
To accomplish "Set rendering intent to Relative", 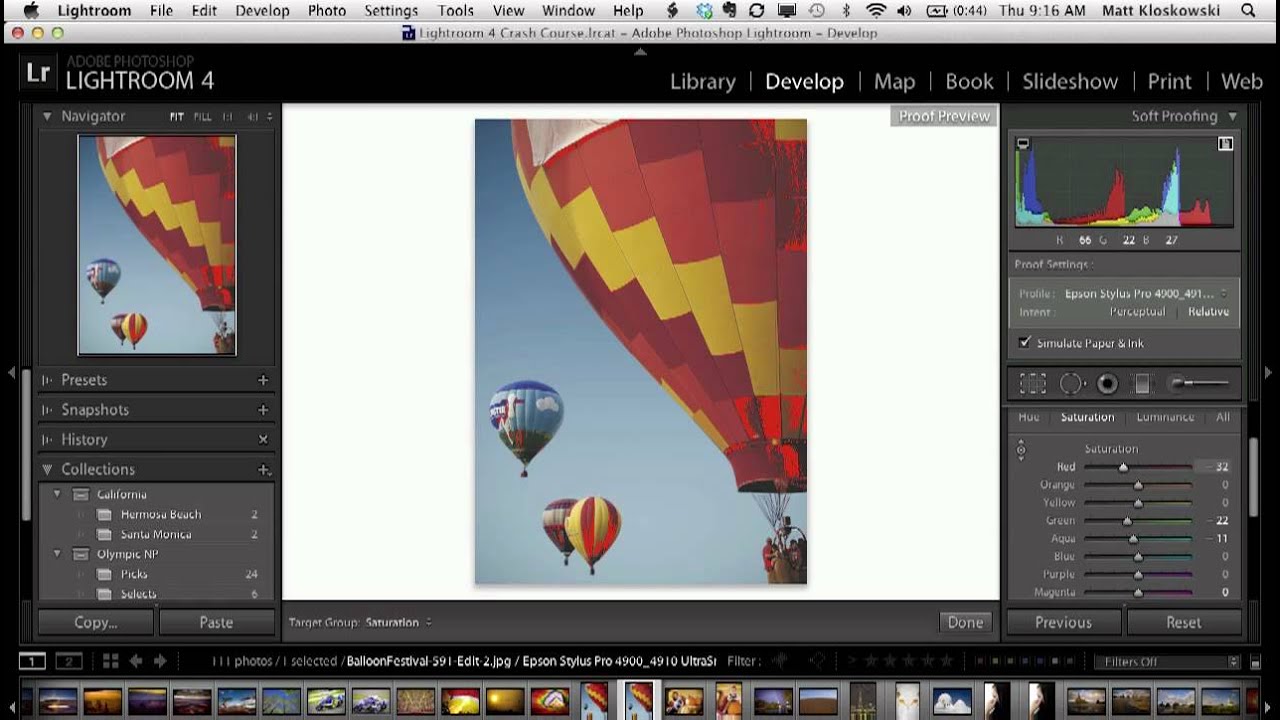I will point(1208,312).
